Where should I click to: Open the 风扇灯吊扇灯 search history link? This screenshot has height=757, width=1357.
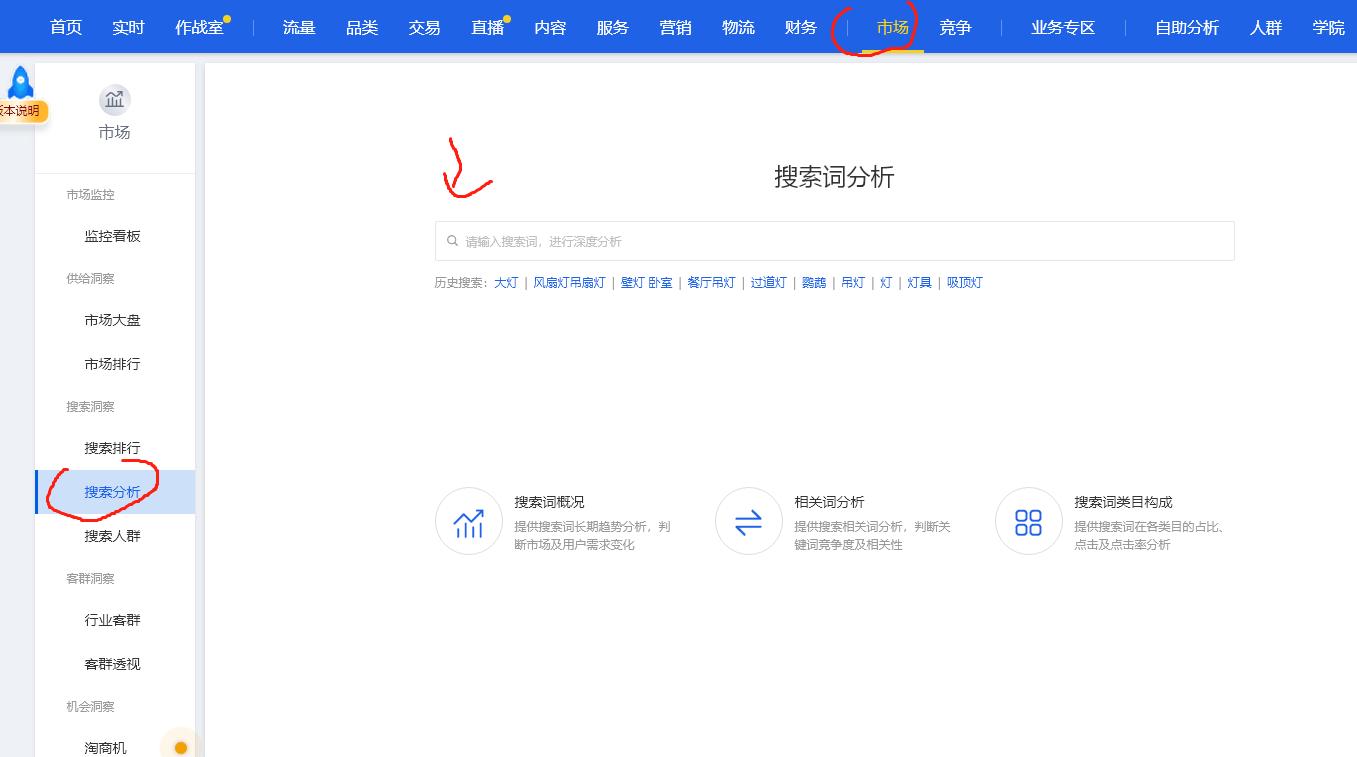(x=568, y=282)
